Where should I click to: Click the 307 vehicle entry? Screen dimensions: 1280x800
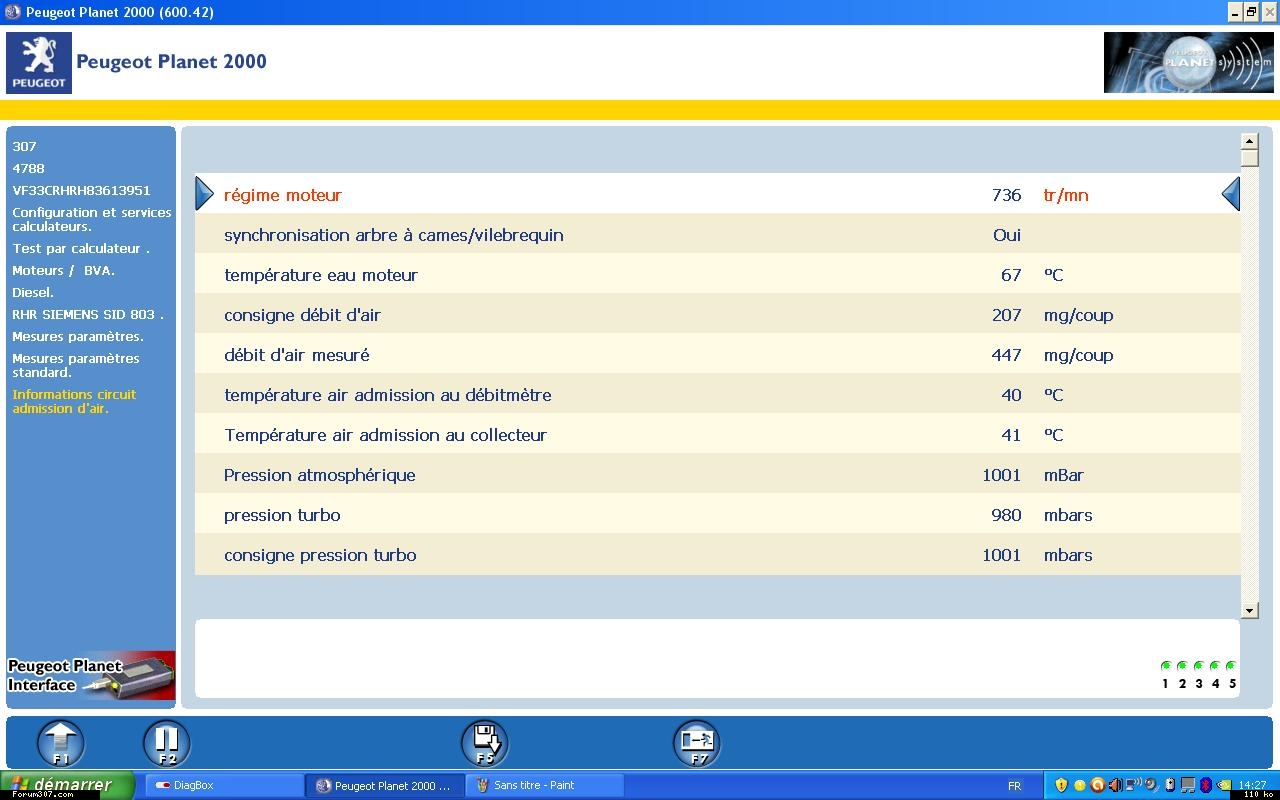(24, 146)
